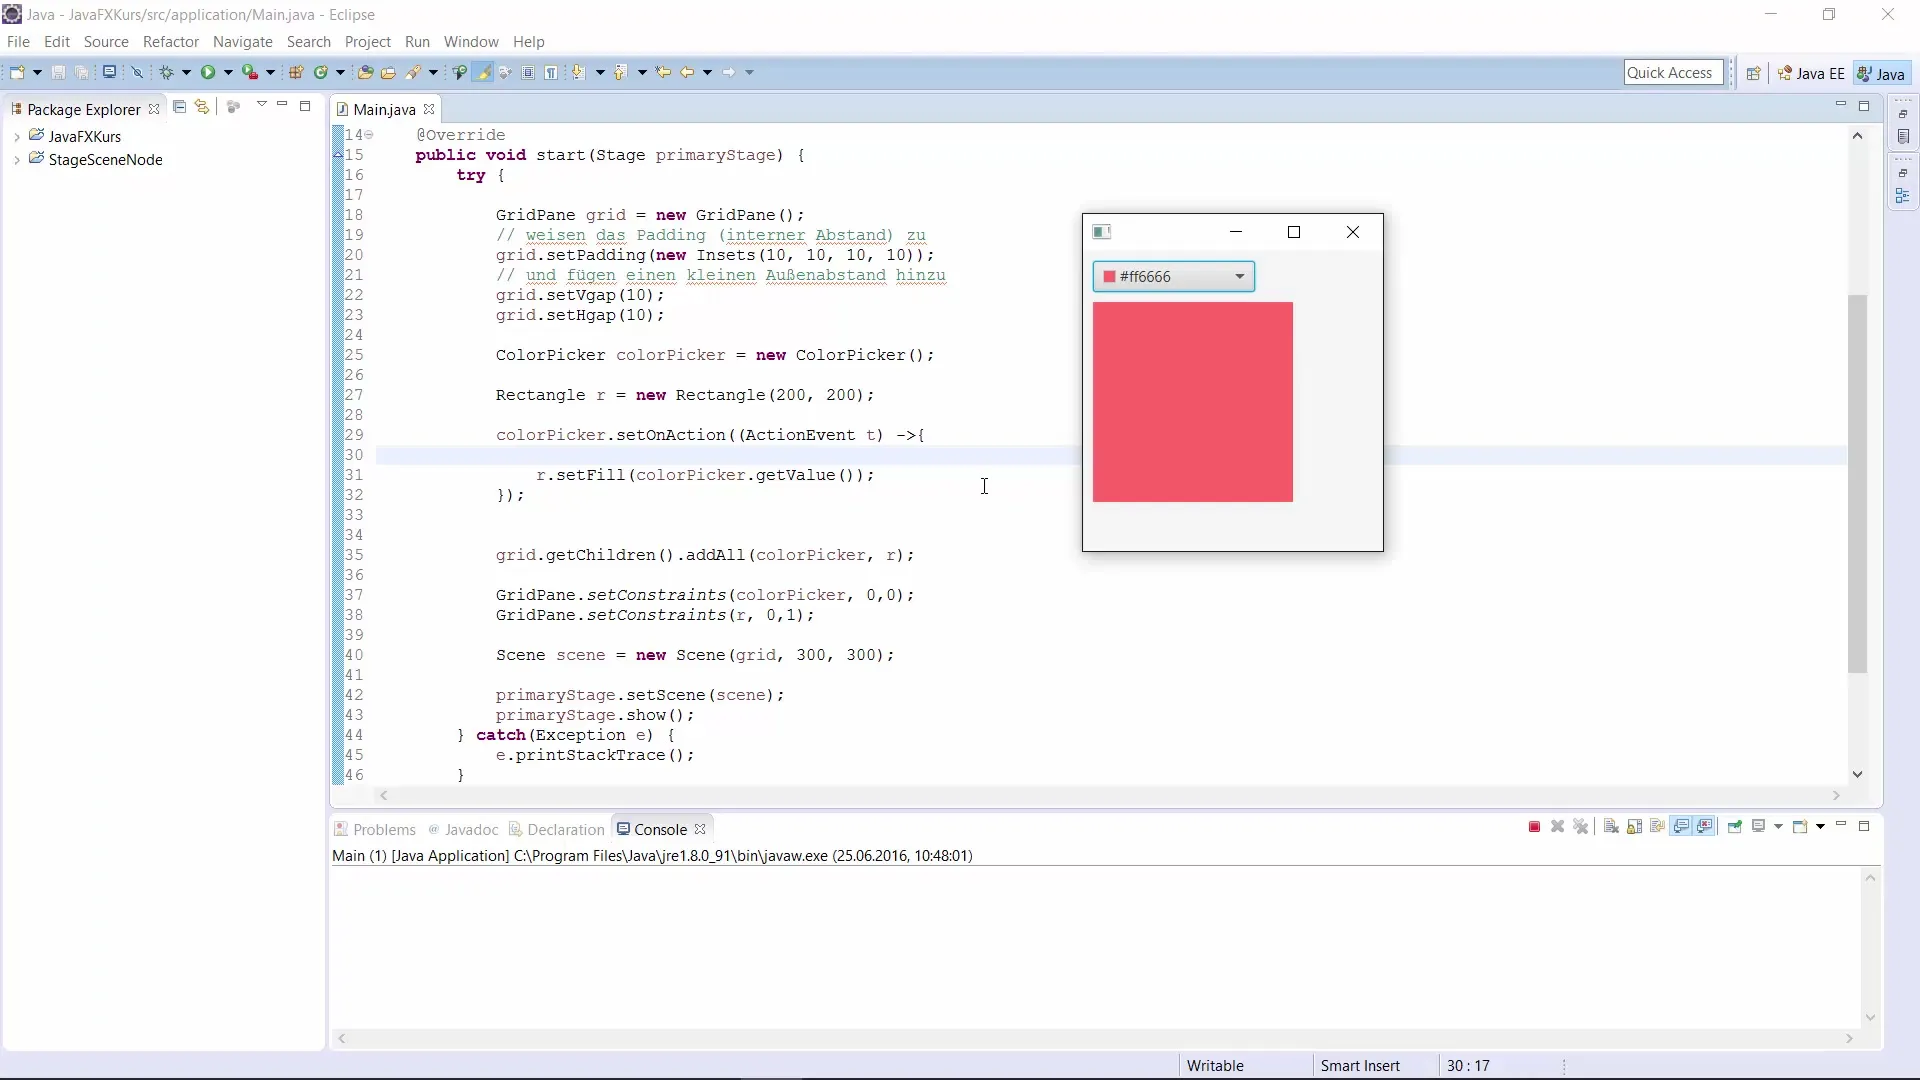Open the External Tools dropdown arrow
1920x1080 pixels.
click(270, 72)
